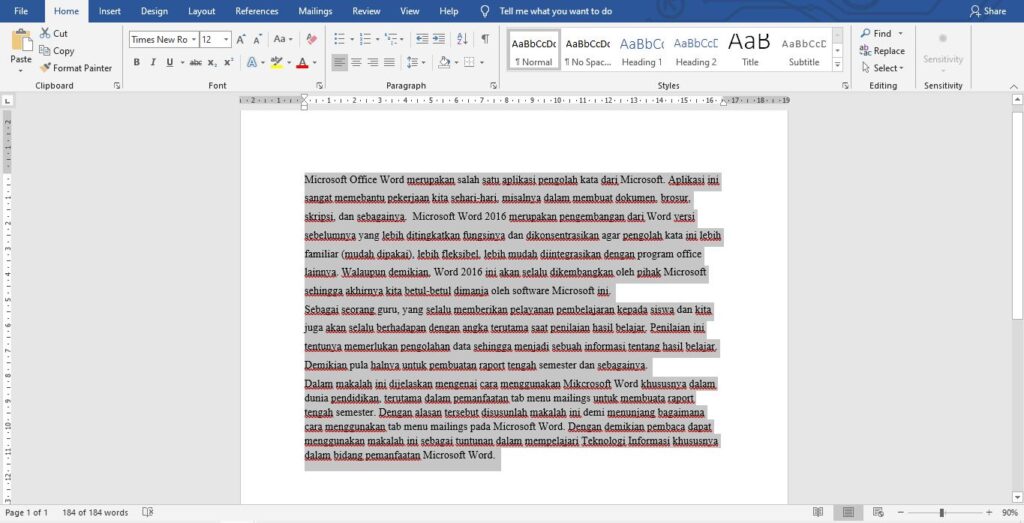This screenshot has width=1024, height=523.
Task: Open the Select dropdown in Editing
Action: click(x=883, y=68)
